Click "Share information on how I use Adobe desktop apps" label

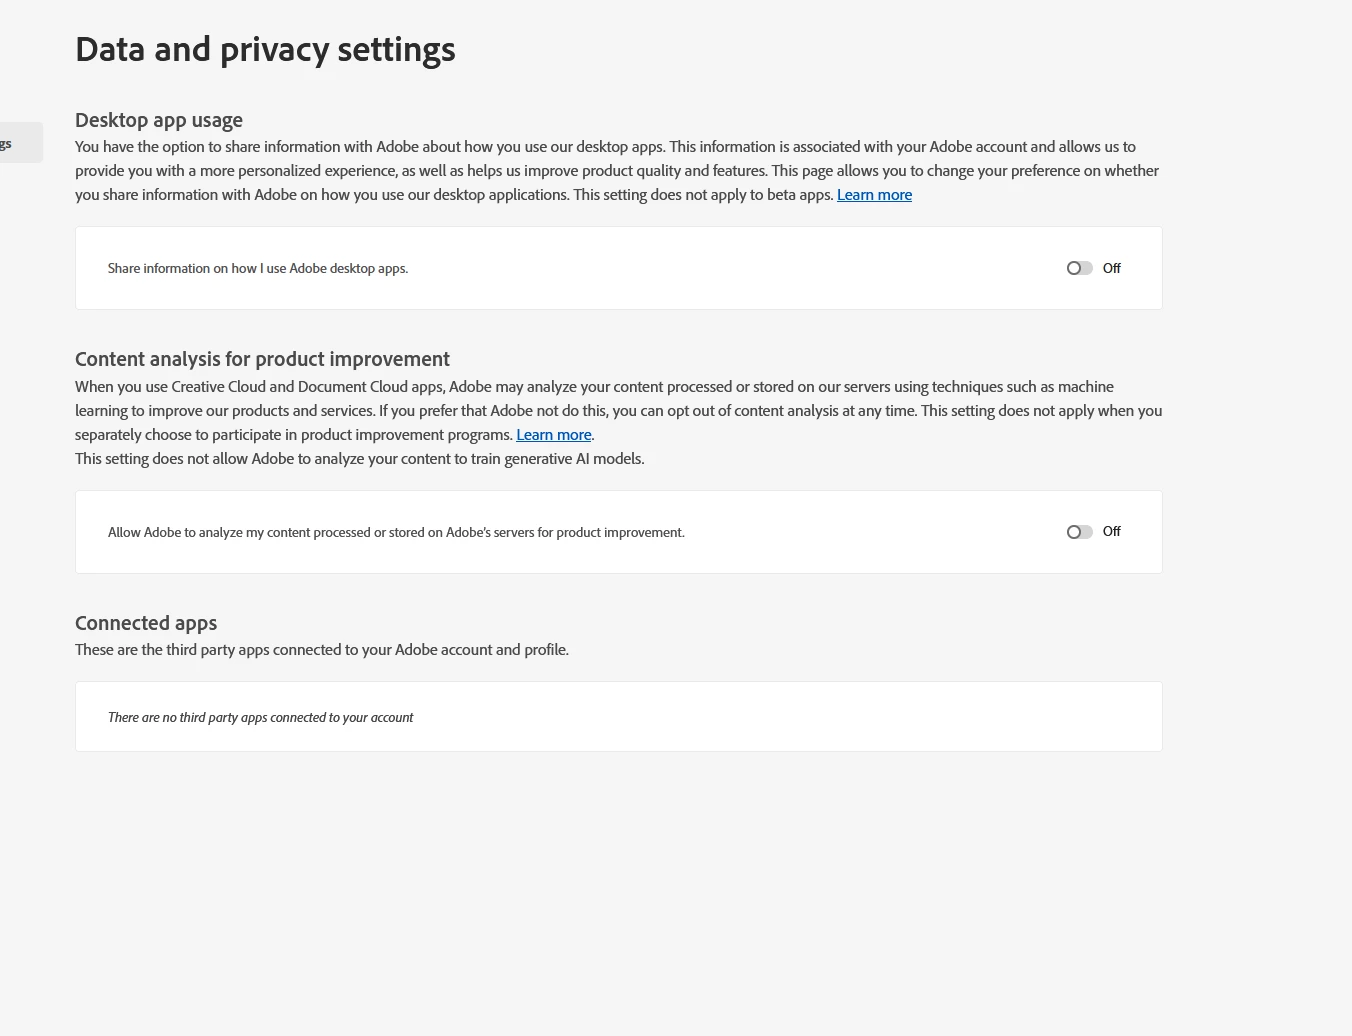(258, 268)
